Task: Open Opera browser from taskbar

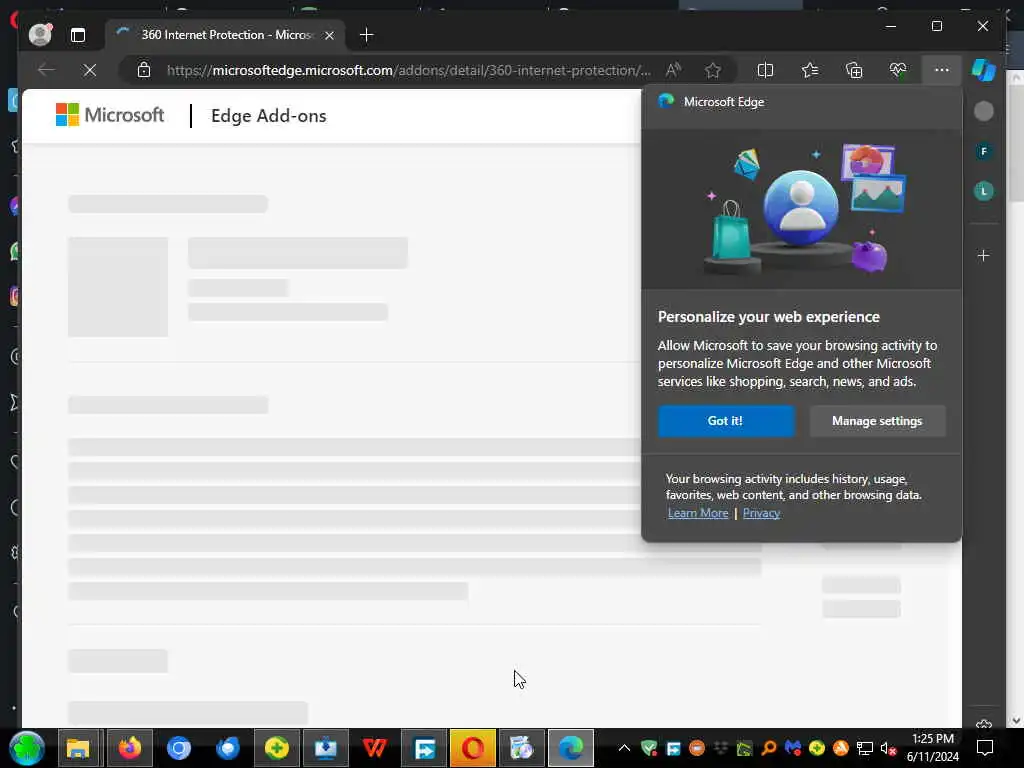Action: coord(473,748)
